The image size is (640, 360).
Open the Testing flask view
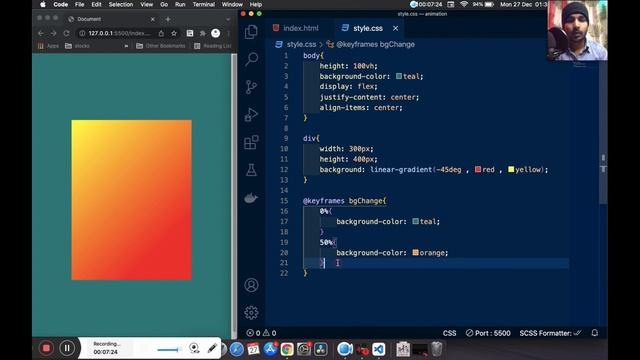click(251, 170)
